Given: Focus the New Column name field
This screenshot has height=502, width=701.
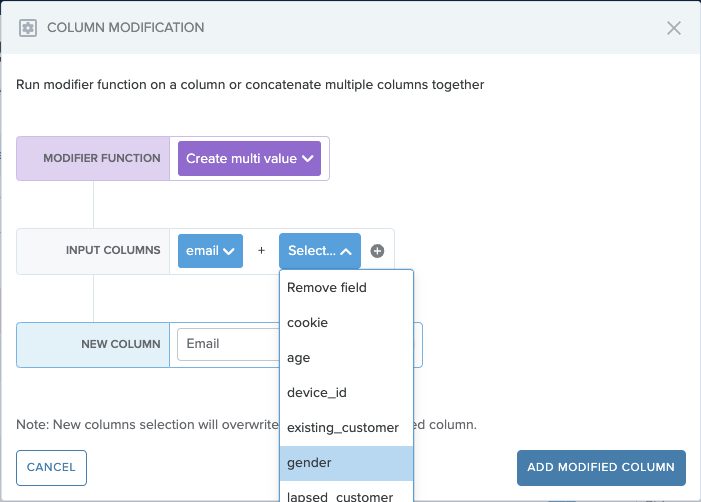Looking at the screenshot, I should (x=228, y=344).
